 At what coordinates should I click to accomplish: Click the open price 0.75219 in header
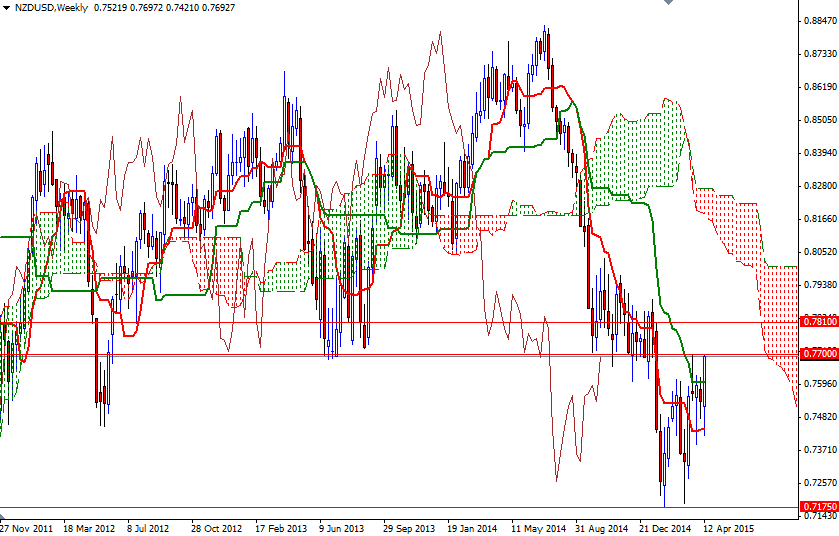(x=110, y=8)
